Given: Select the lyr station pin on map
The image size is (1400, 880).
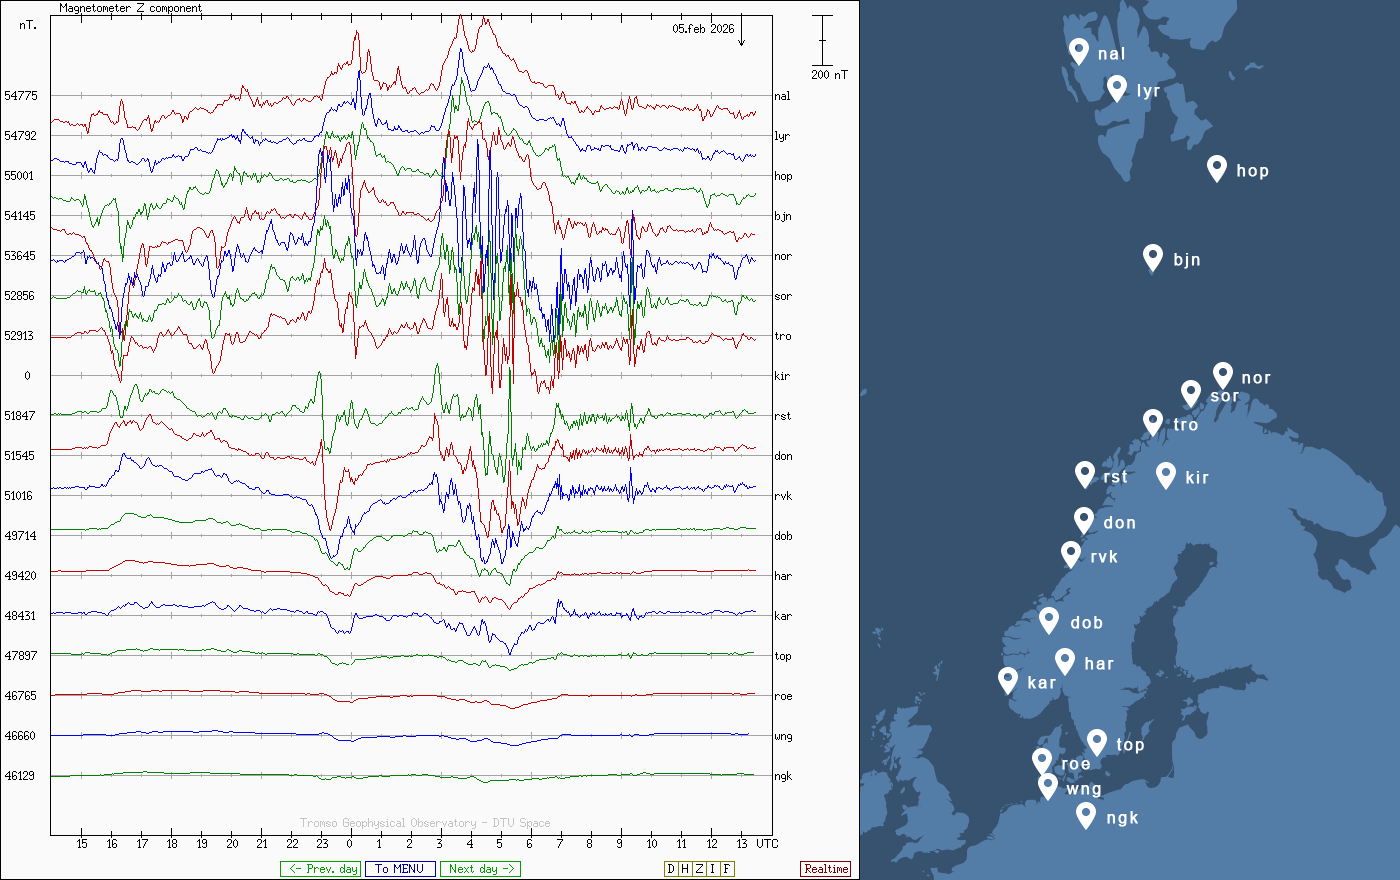Looking at the screenshot, I should (1117, 88).
